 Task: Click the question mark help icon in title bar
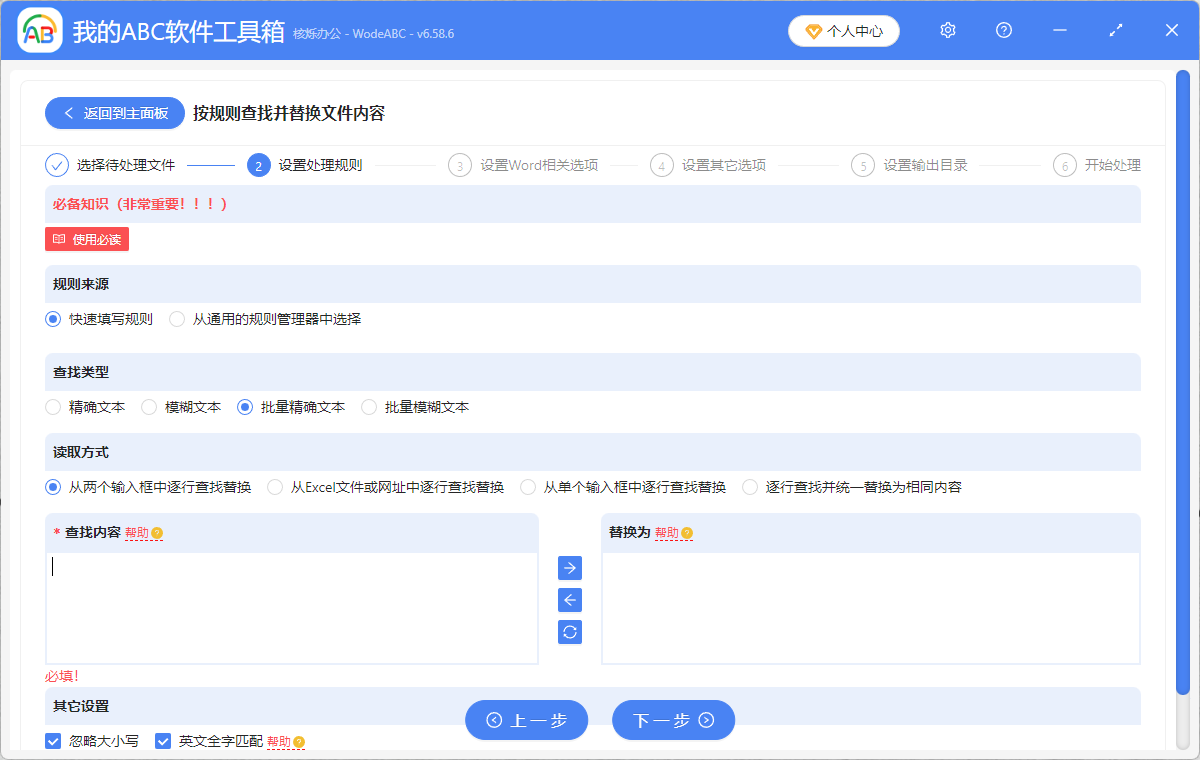(1003, 30)
